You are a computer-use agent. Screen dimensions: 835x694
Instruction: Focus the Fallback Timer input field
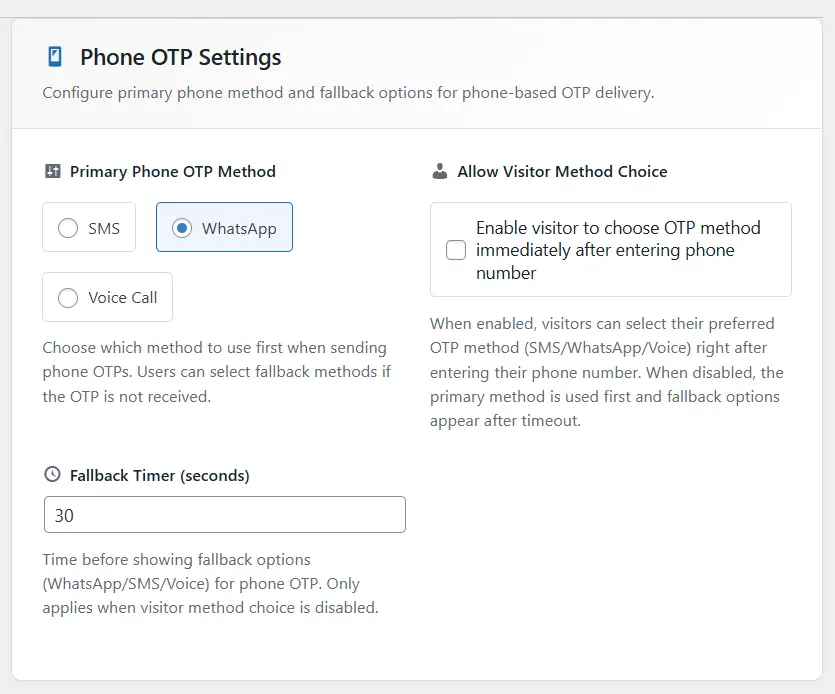point(225,515)
